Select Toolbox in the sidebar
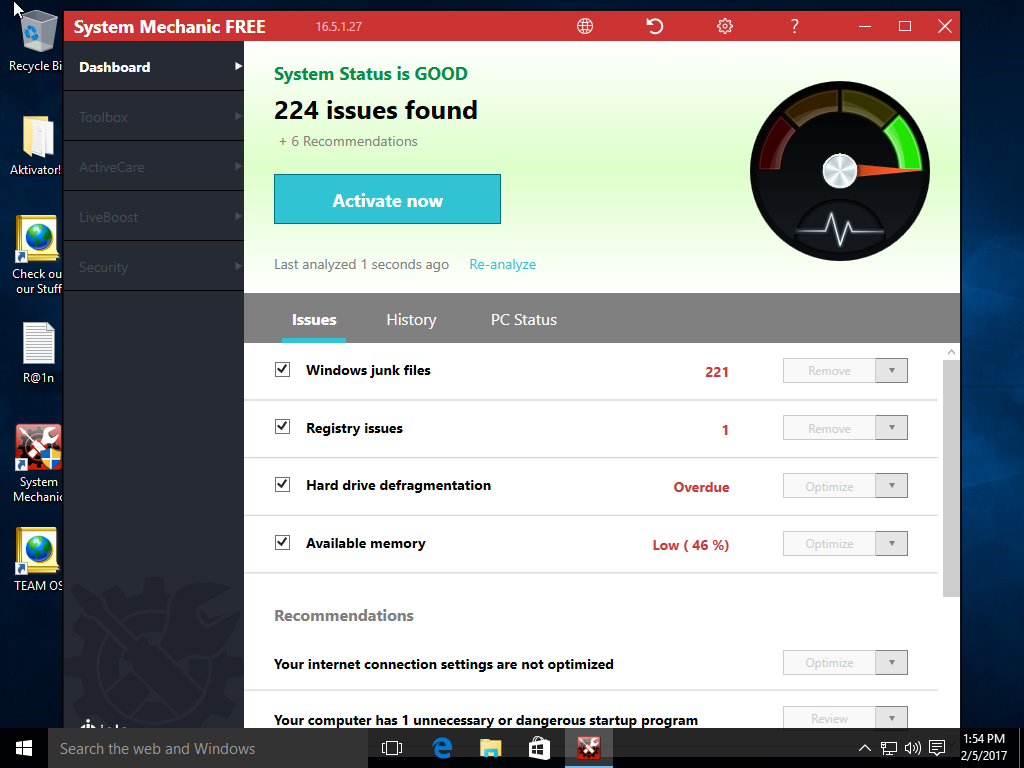This screenshot has height=768, width=1024. pyautogui.click(x=154, y=116)
